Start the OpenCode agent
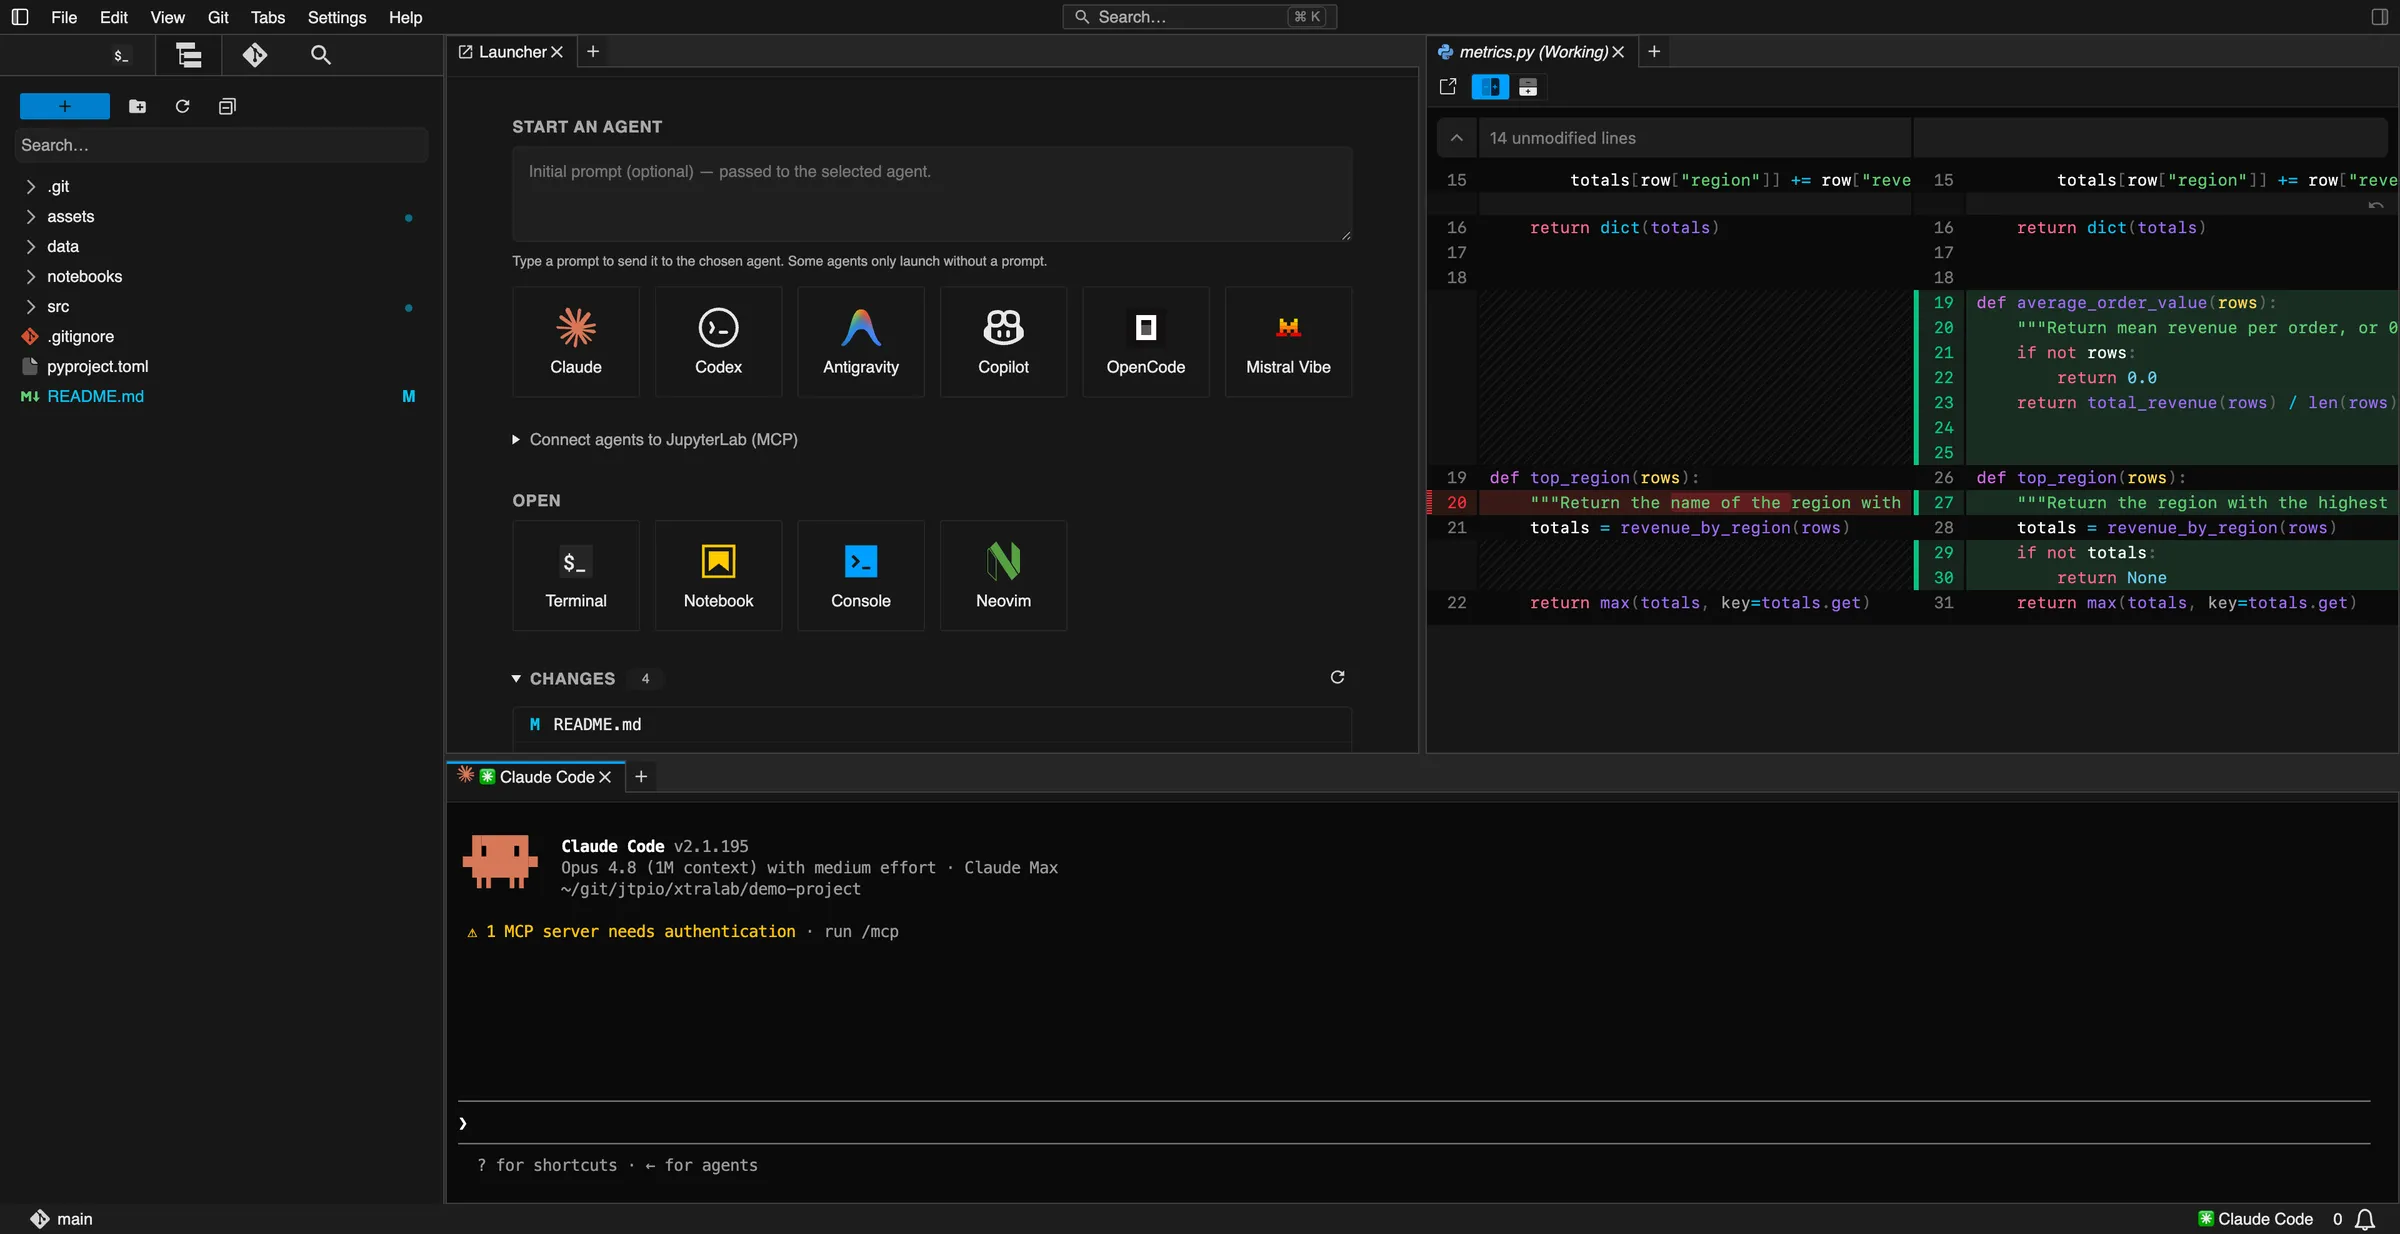Screen dimensions: 2400x1234 click(1146, 342)
